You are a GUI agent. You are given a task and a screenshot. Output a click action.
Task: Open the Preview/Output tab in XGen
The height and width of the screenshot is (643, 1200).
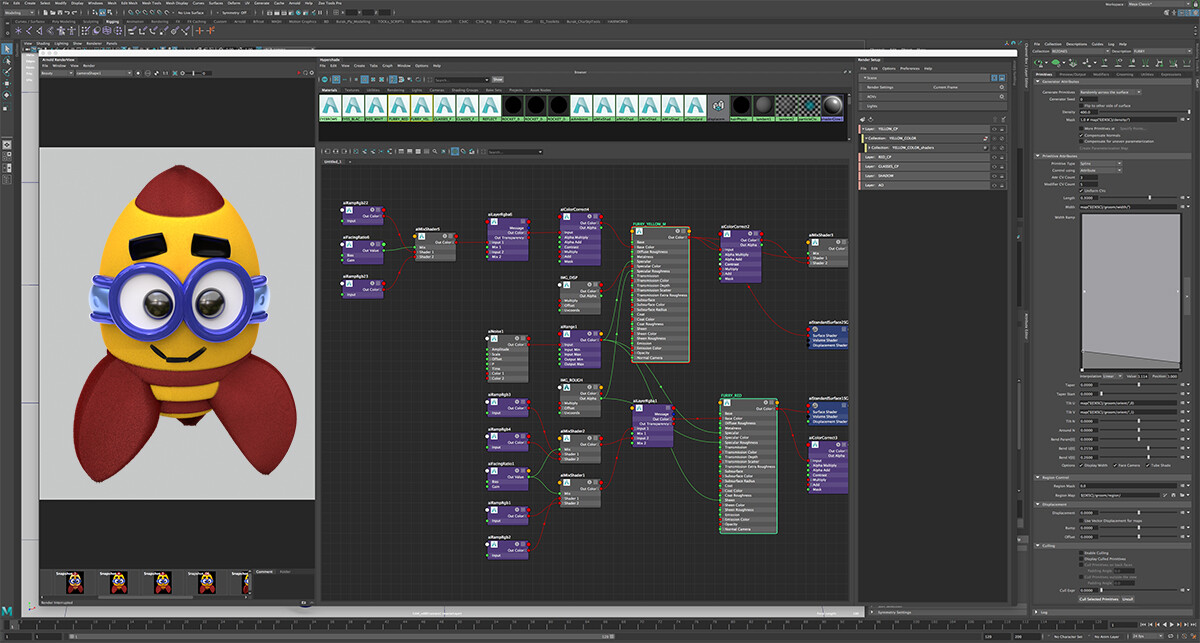coord(1072,74)
